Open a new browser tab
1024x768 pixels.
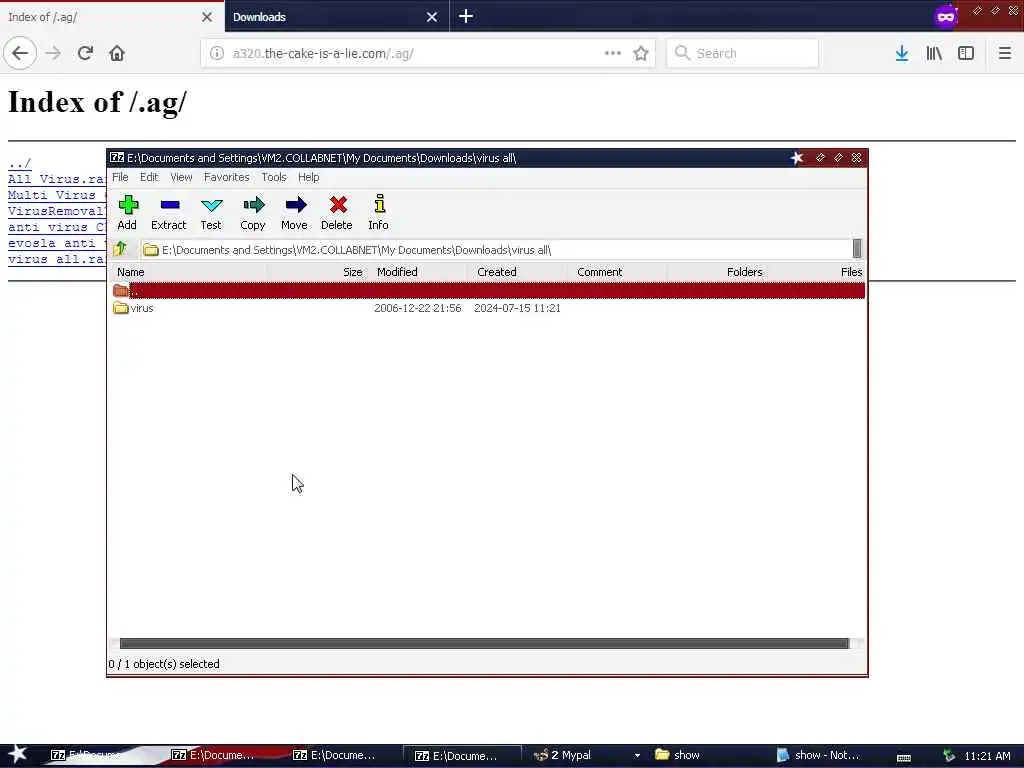[466, 16]
